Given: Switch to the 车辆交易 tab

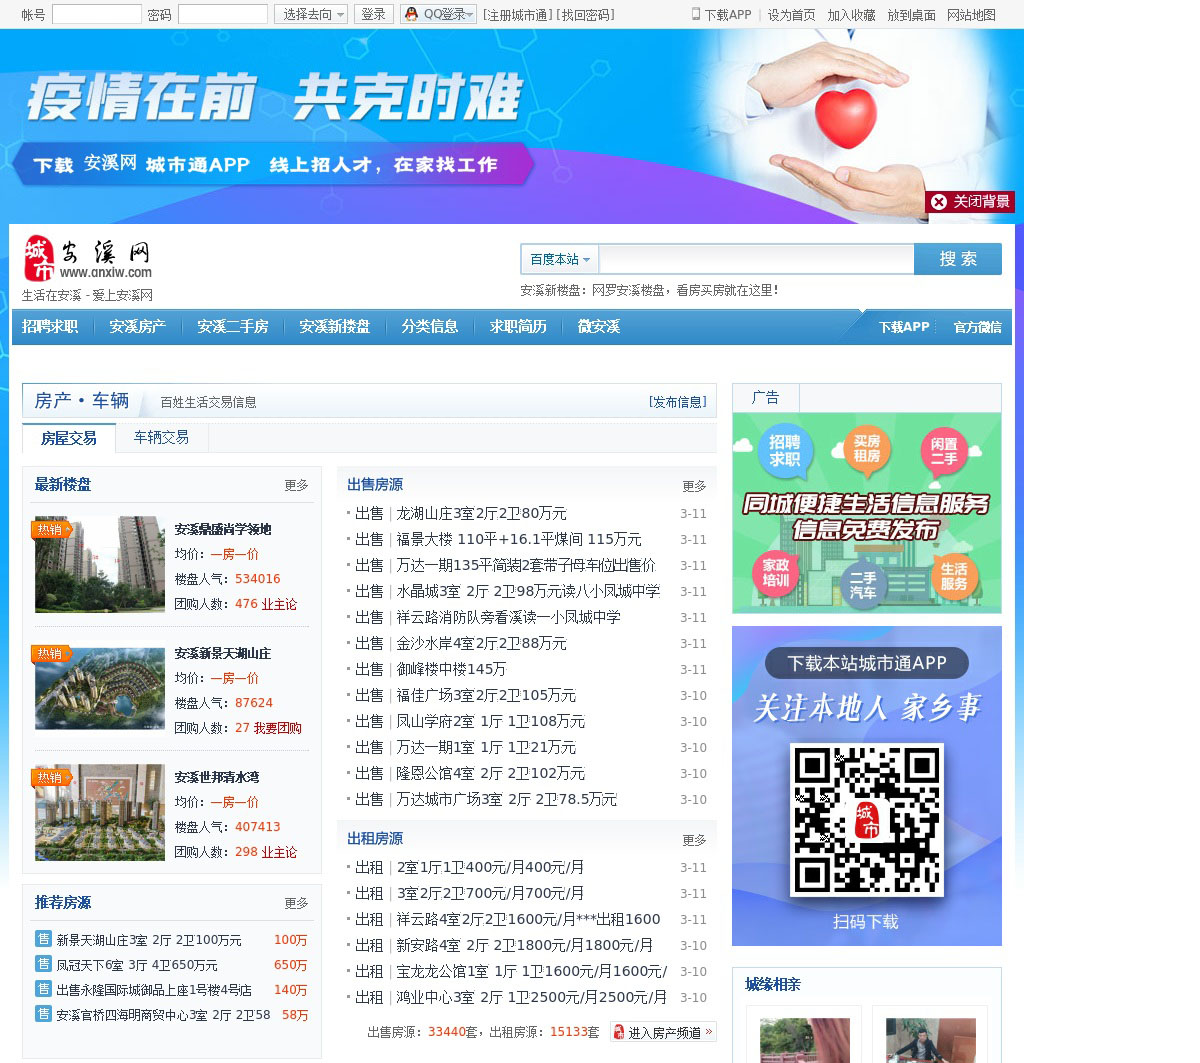Looking at the screenshot, I should (x=161, y=437).
